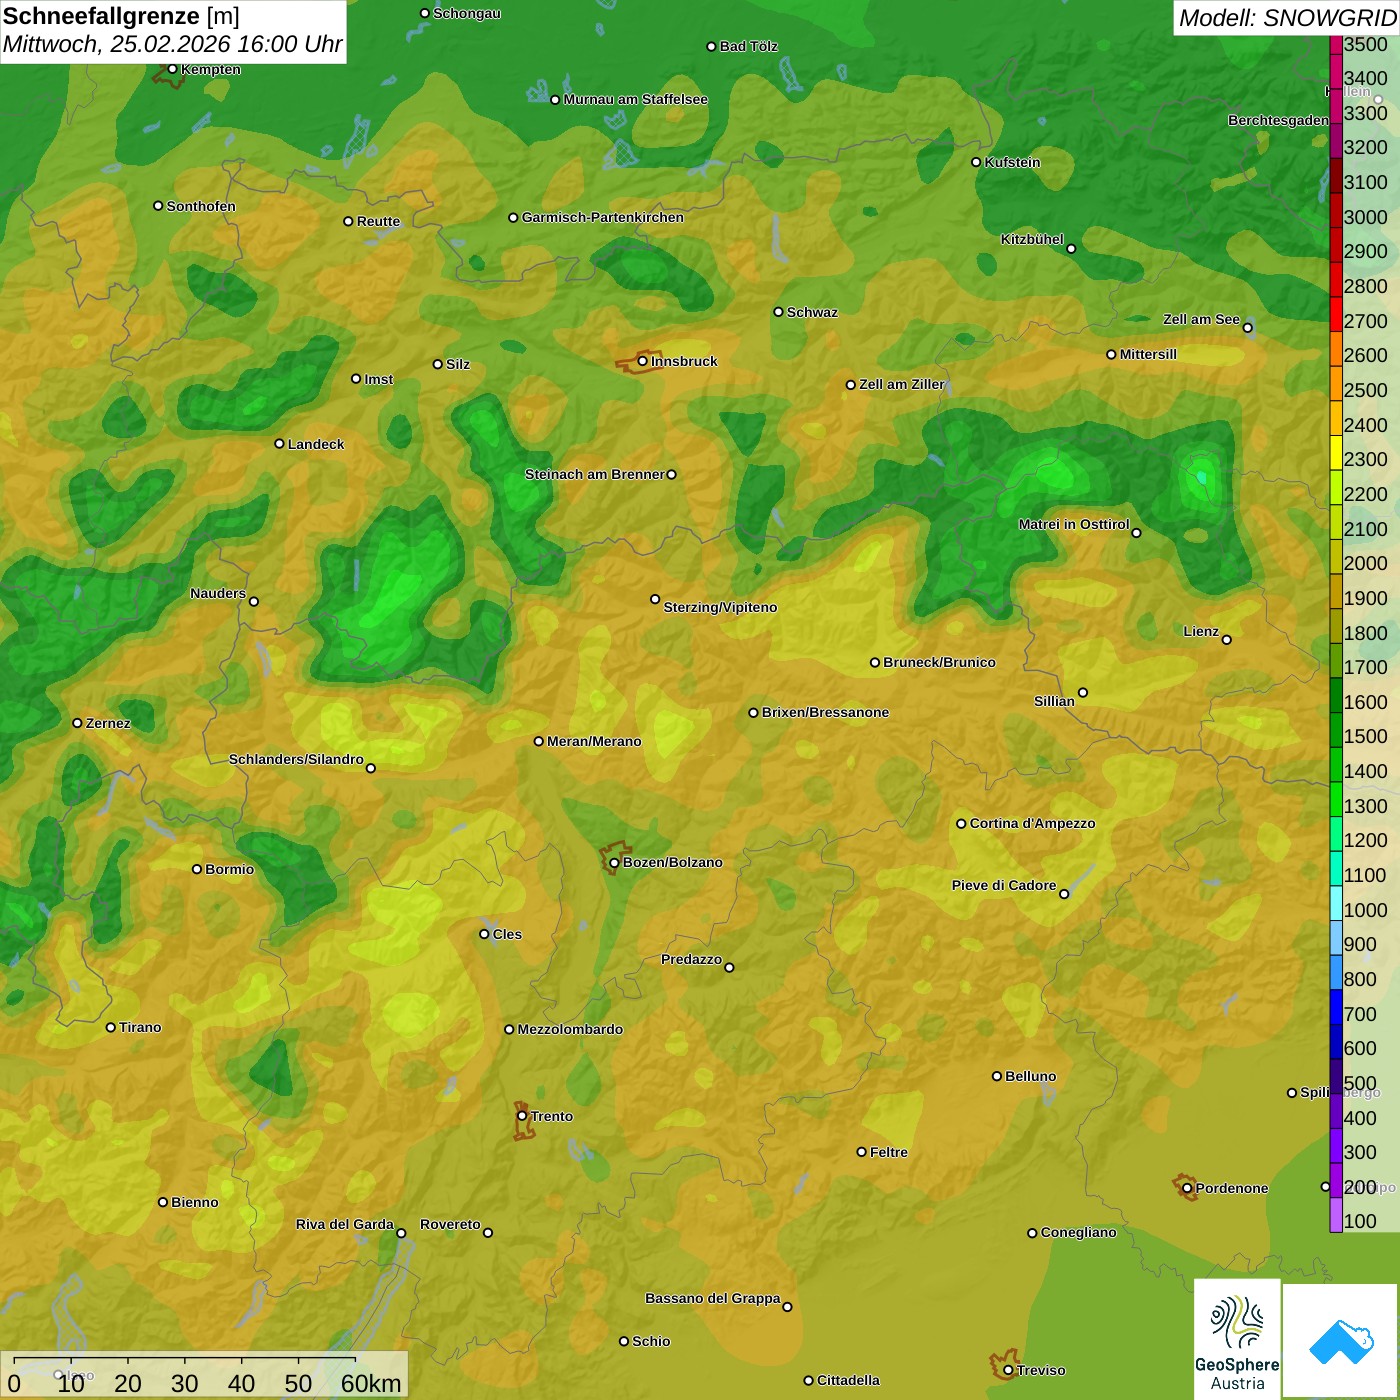Click the Predazzo label
This screenshot has height=1400, width=1400.
pos(691,959)
